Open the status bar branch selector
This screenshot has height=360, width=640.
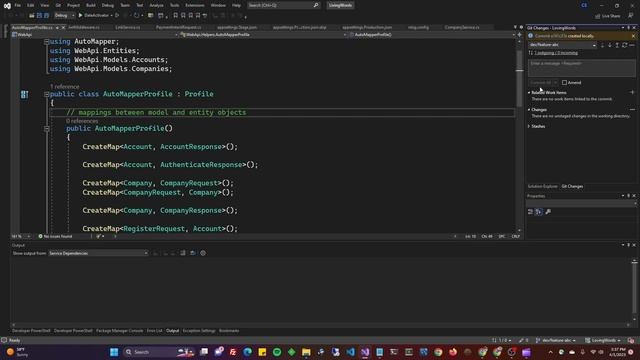[556, 340]
